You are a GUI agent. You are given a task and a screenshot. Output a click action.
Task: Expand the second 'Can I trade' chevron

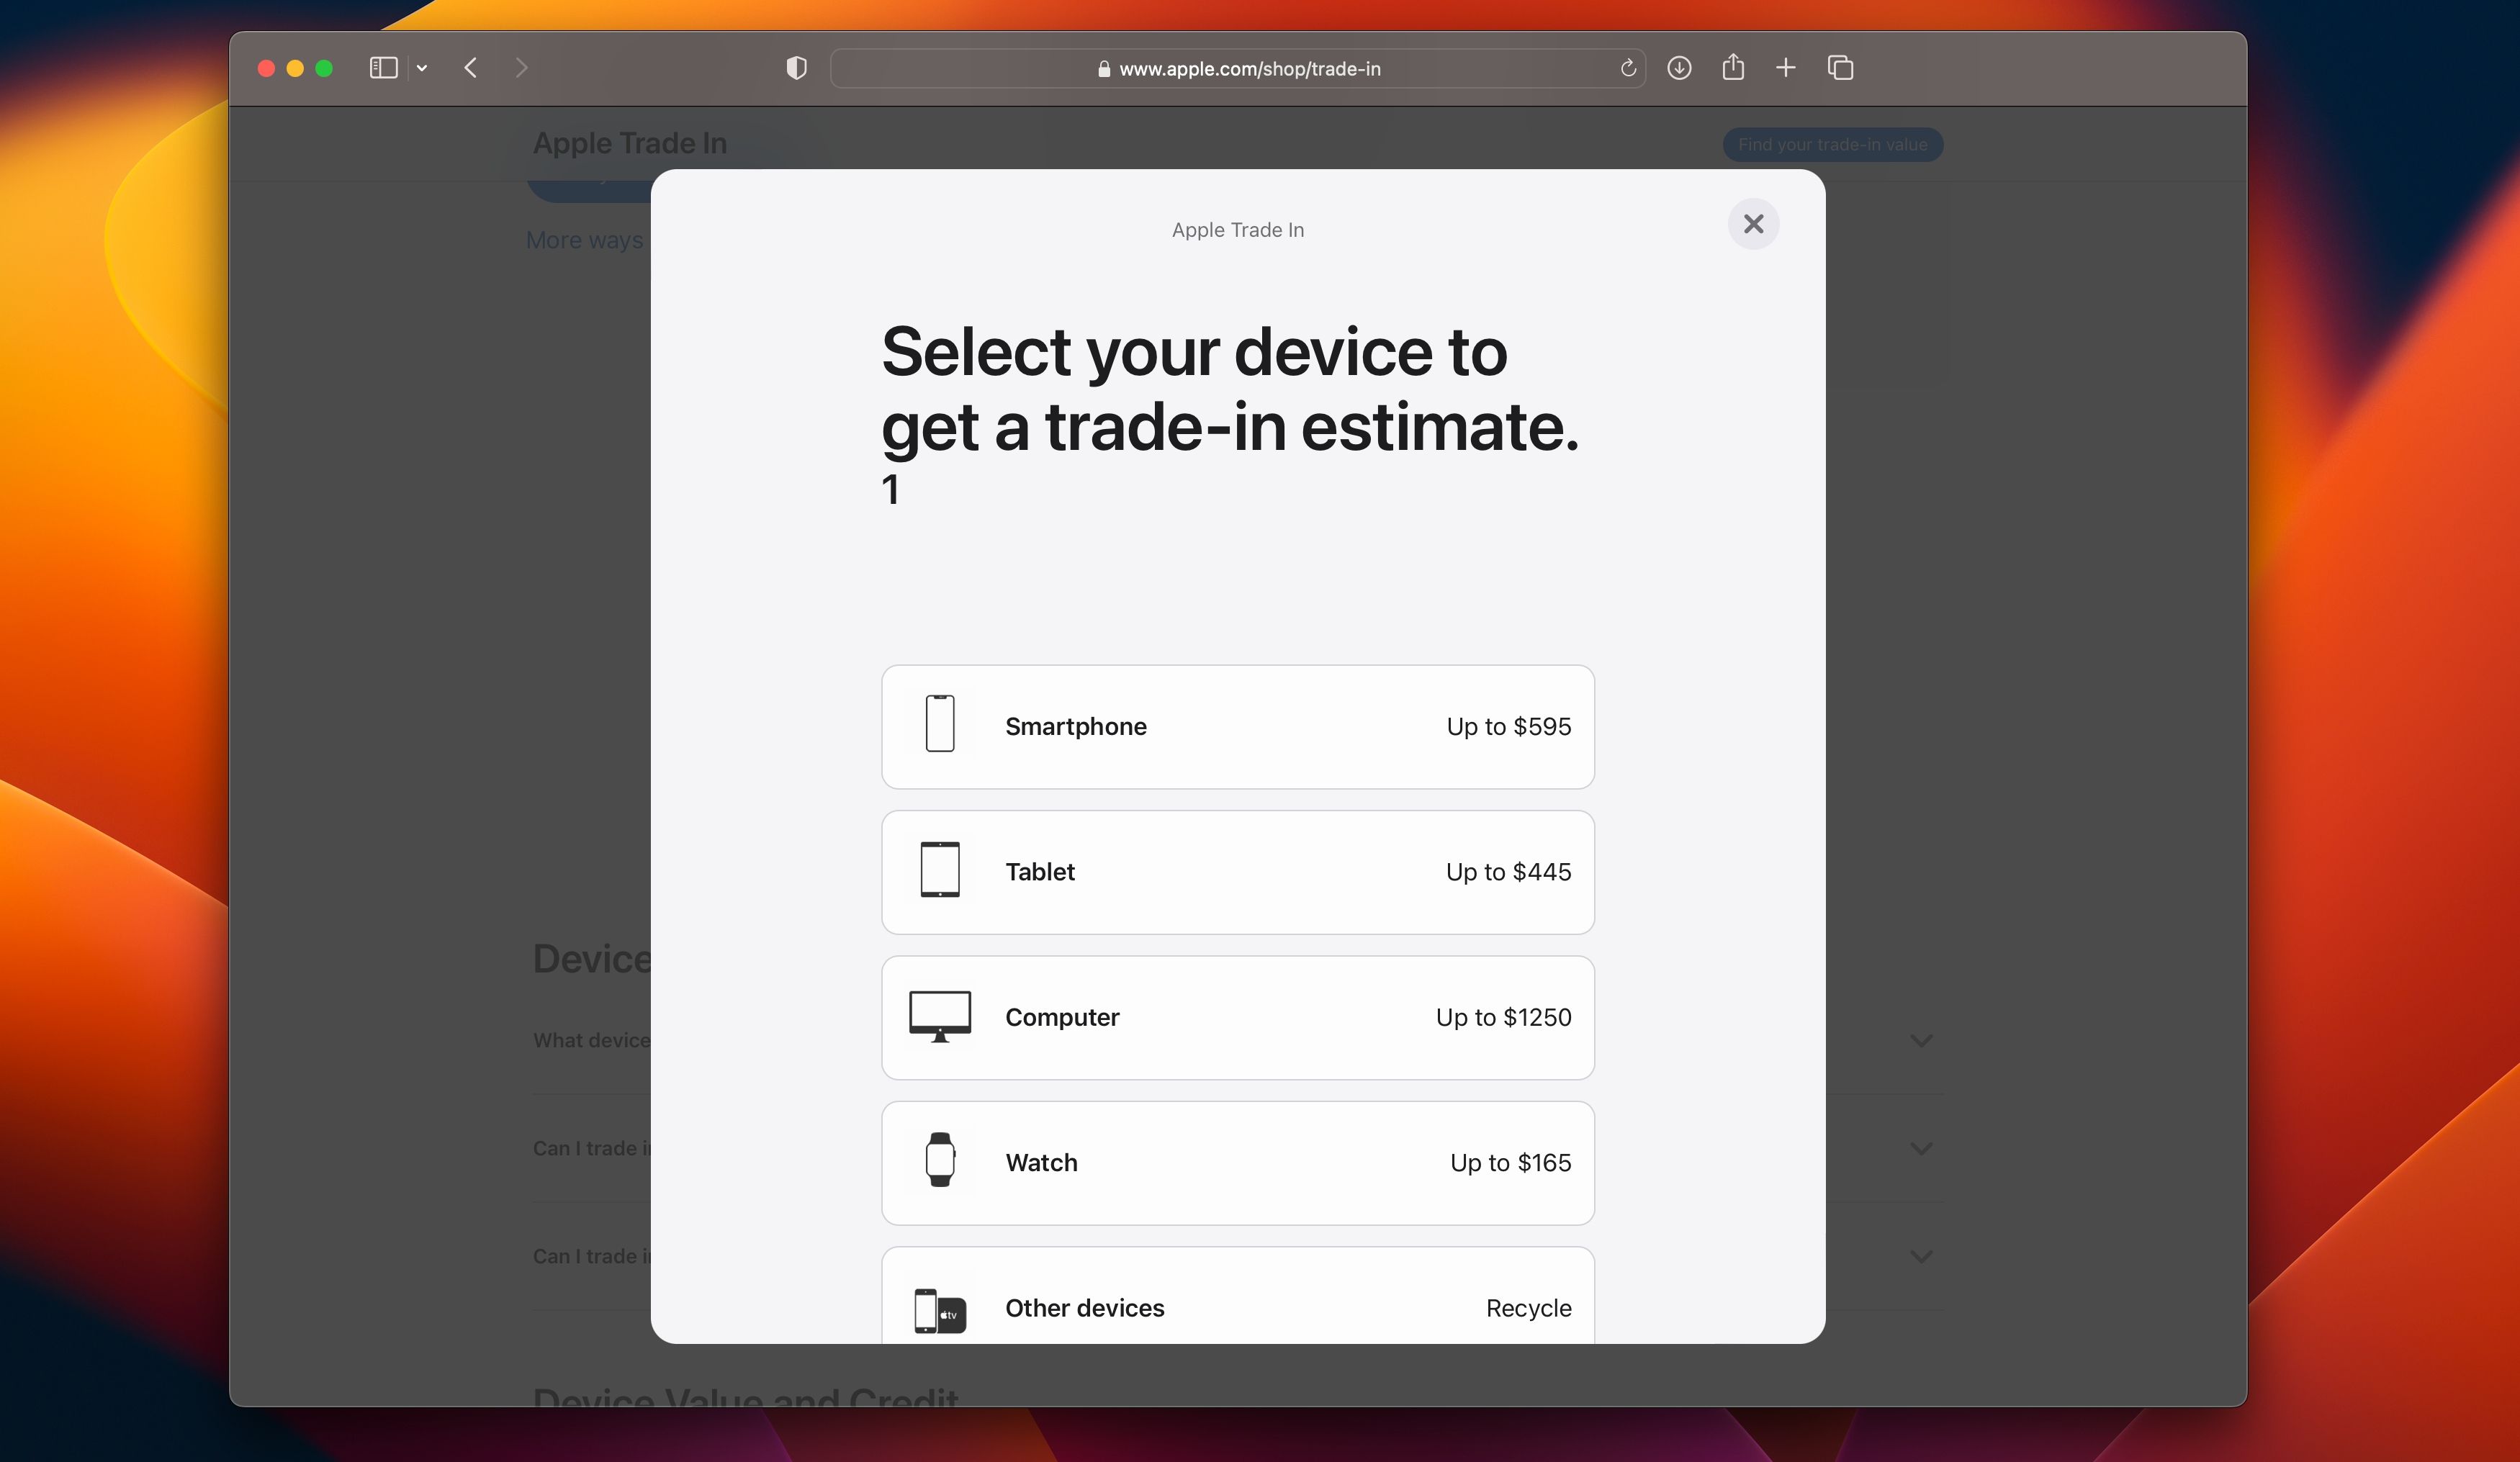(x=1921, y=1257)
